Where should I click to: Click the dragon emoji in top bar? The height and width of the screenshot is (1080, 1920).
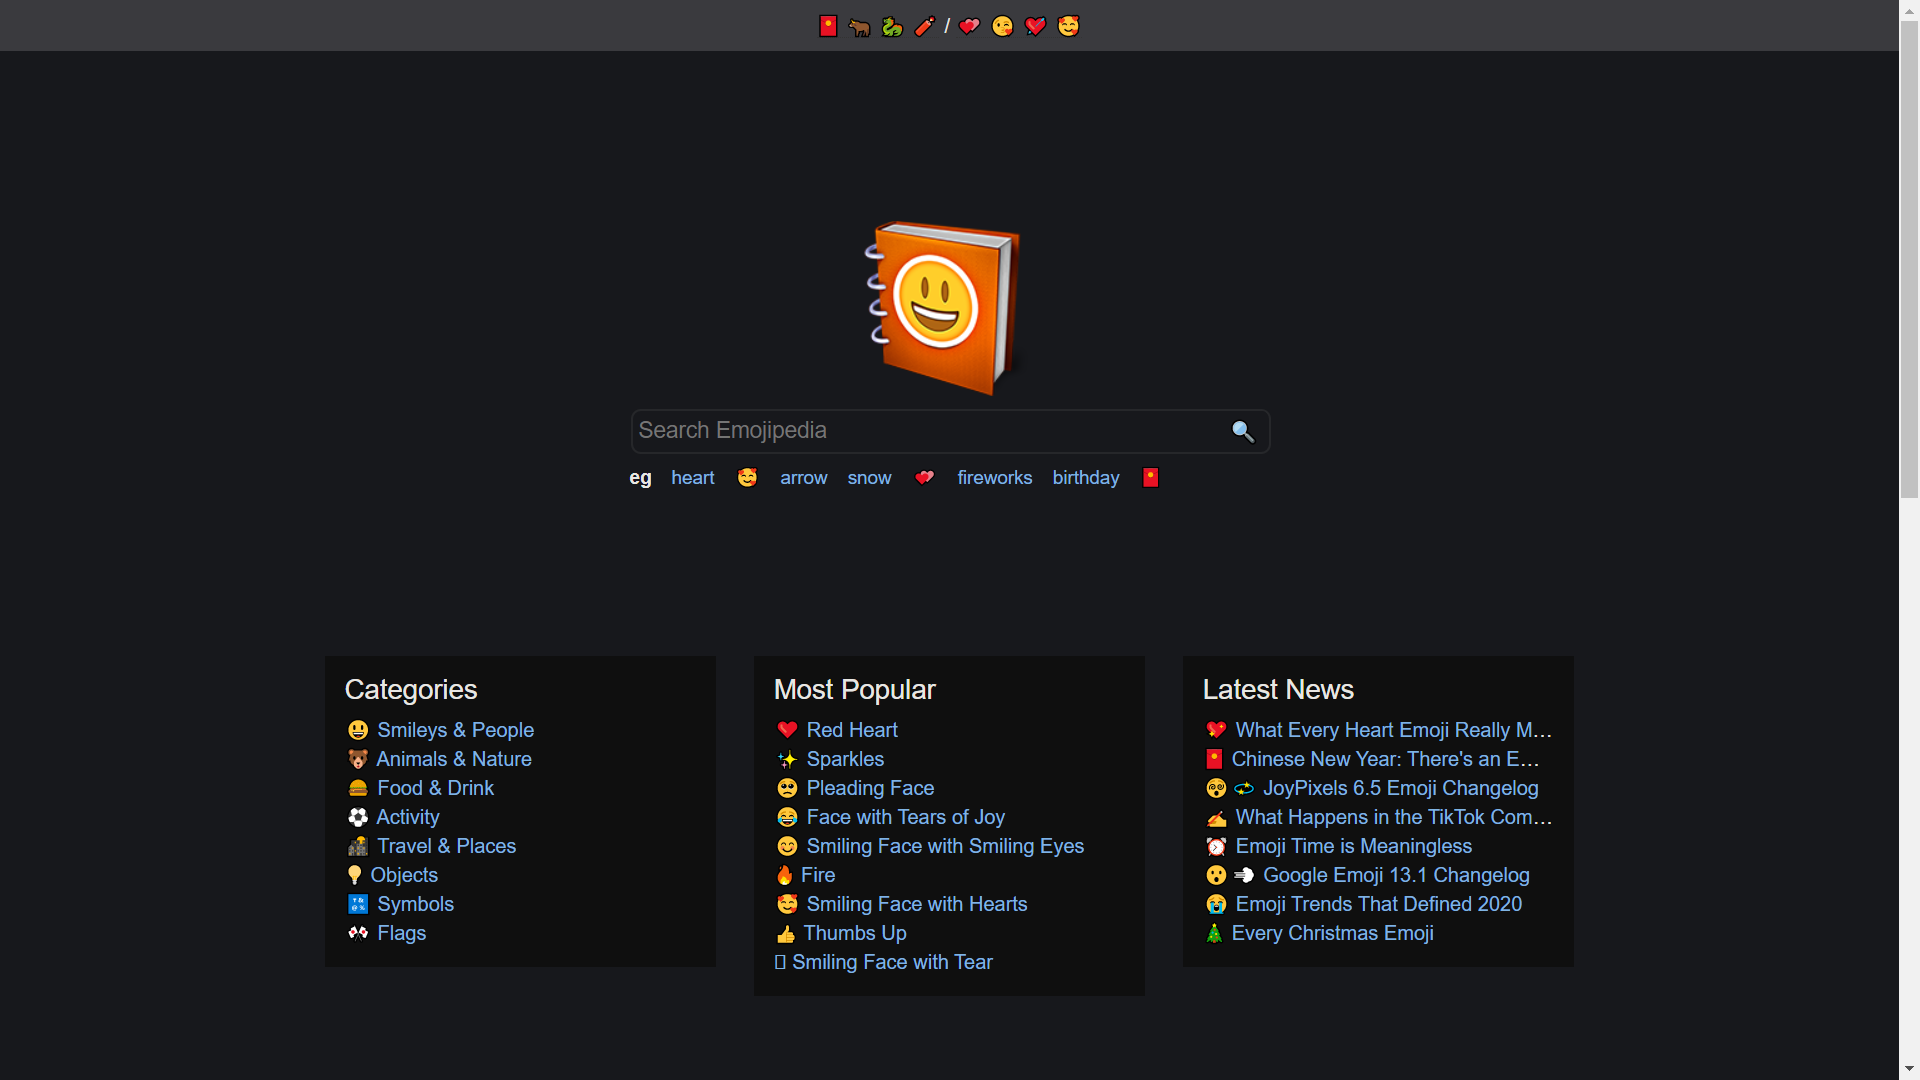pyautogui.click(x=892, y=27)
